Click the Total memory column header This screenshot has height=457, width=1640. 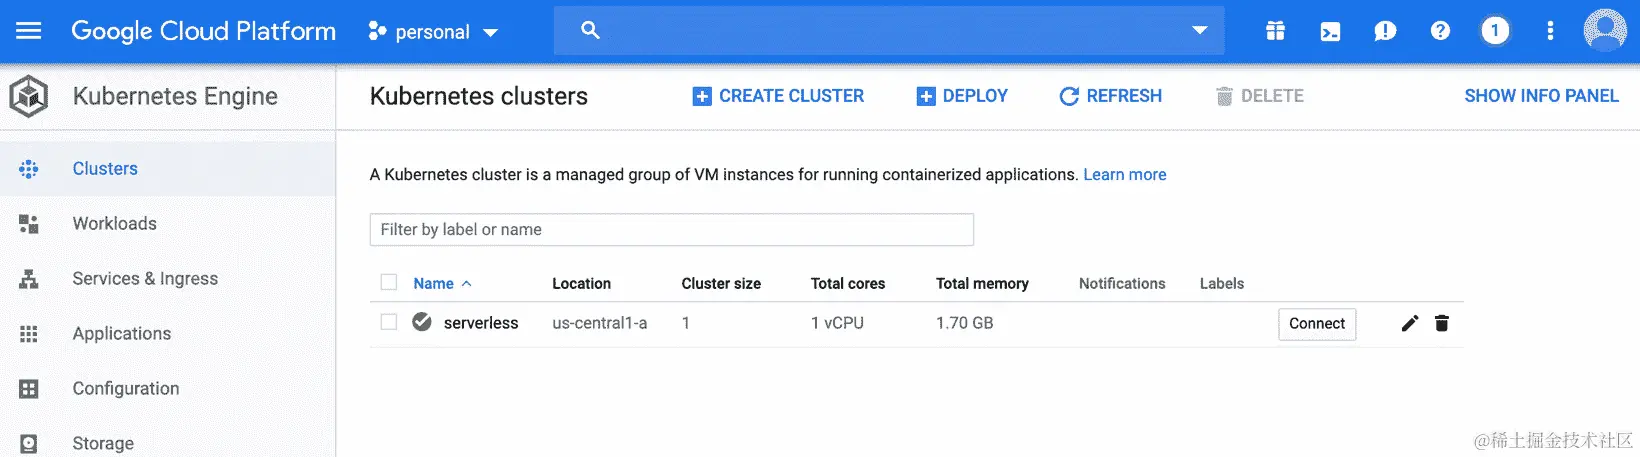[982, 284]
